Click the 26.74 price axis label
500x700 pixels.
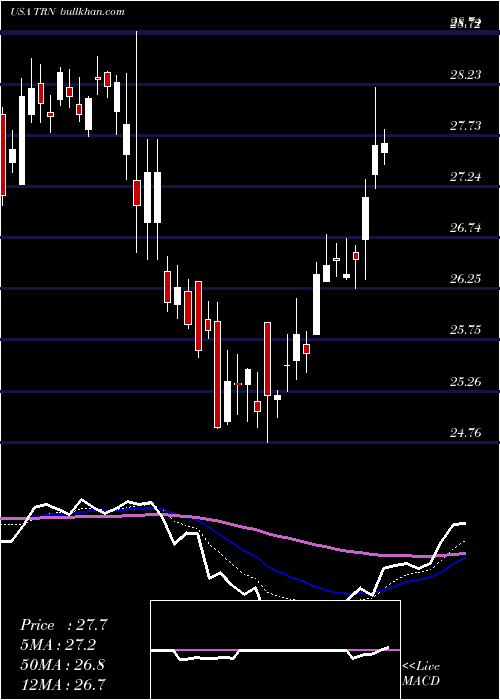pyautogui.click(x=466, y=228)
